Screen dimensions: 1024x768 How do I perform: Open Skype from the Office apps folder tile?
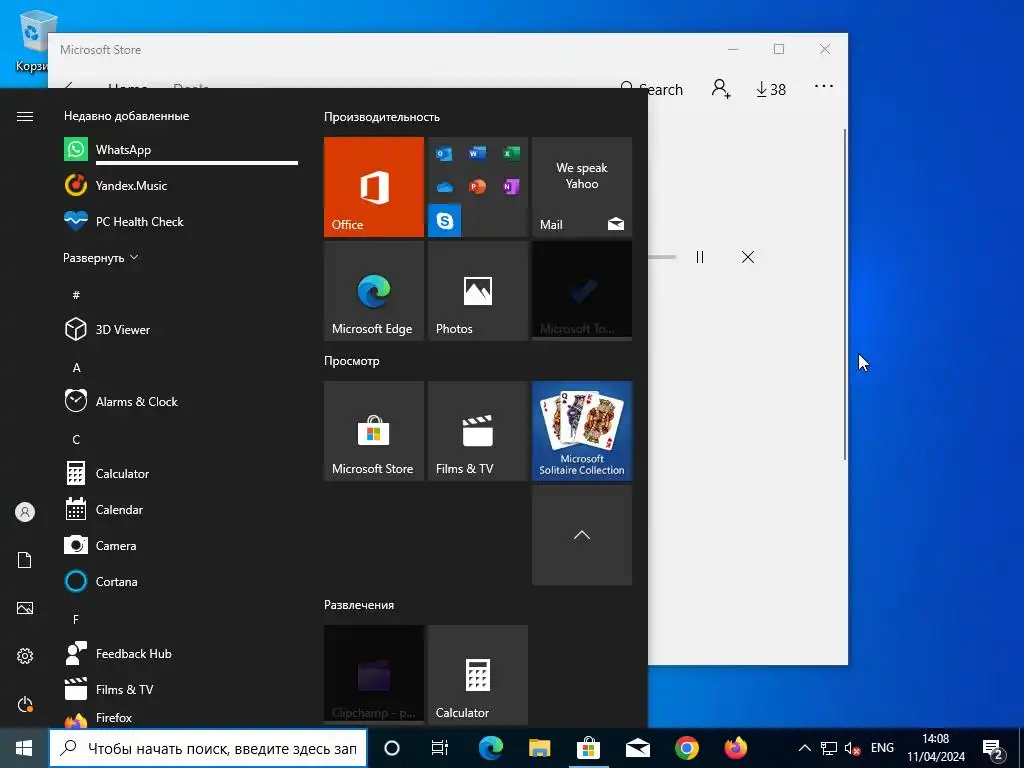[x=445, y=221]
